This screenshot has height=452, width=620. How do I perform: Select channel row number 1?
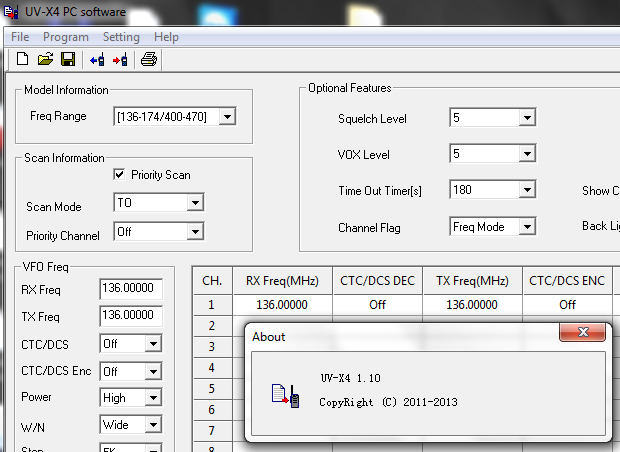pyautogui.click(x=212, y=305)
